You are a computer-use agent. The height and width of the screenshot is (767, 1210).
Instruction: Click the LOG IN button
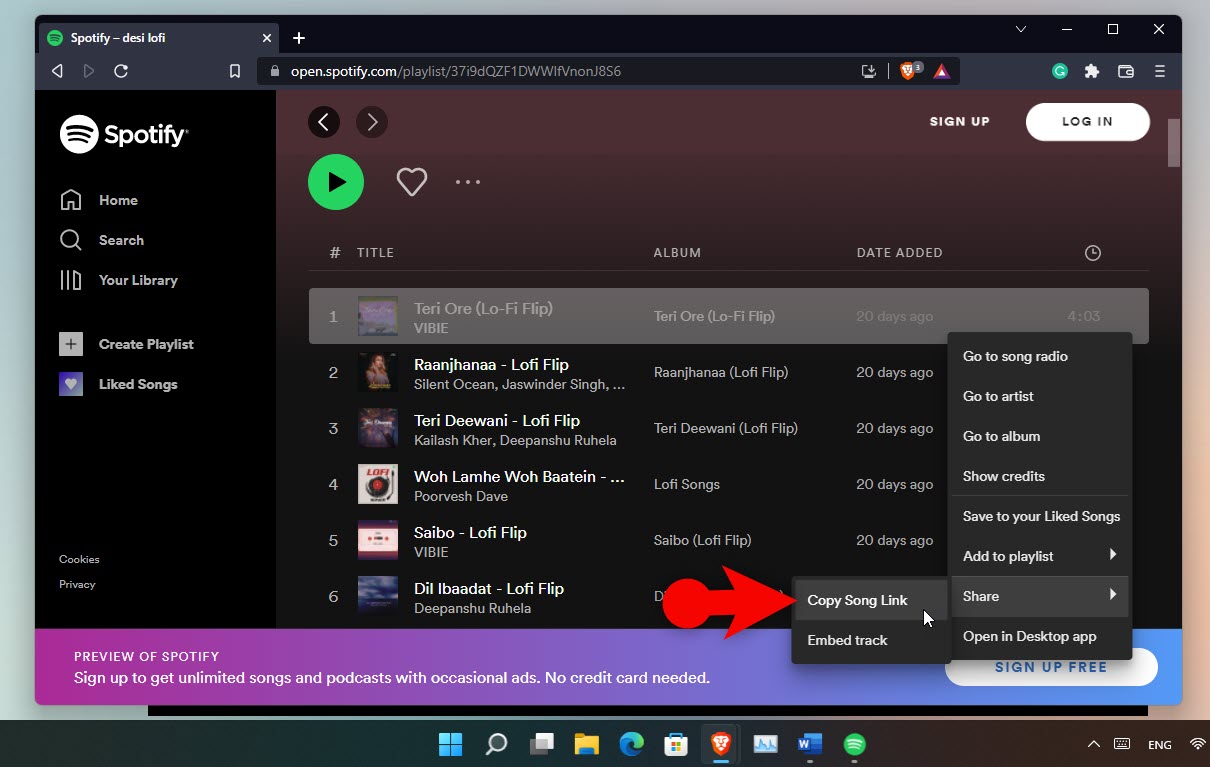pos(1087,122)
